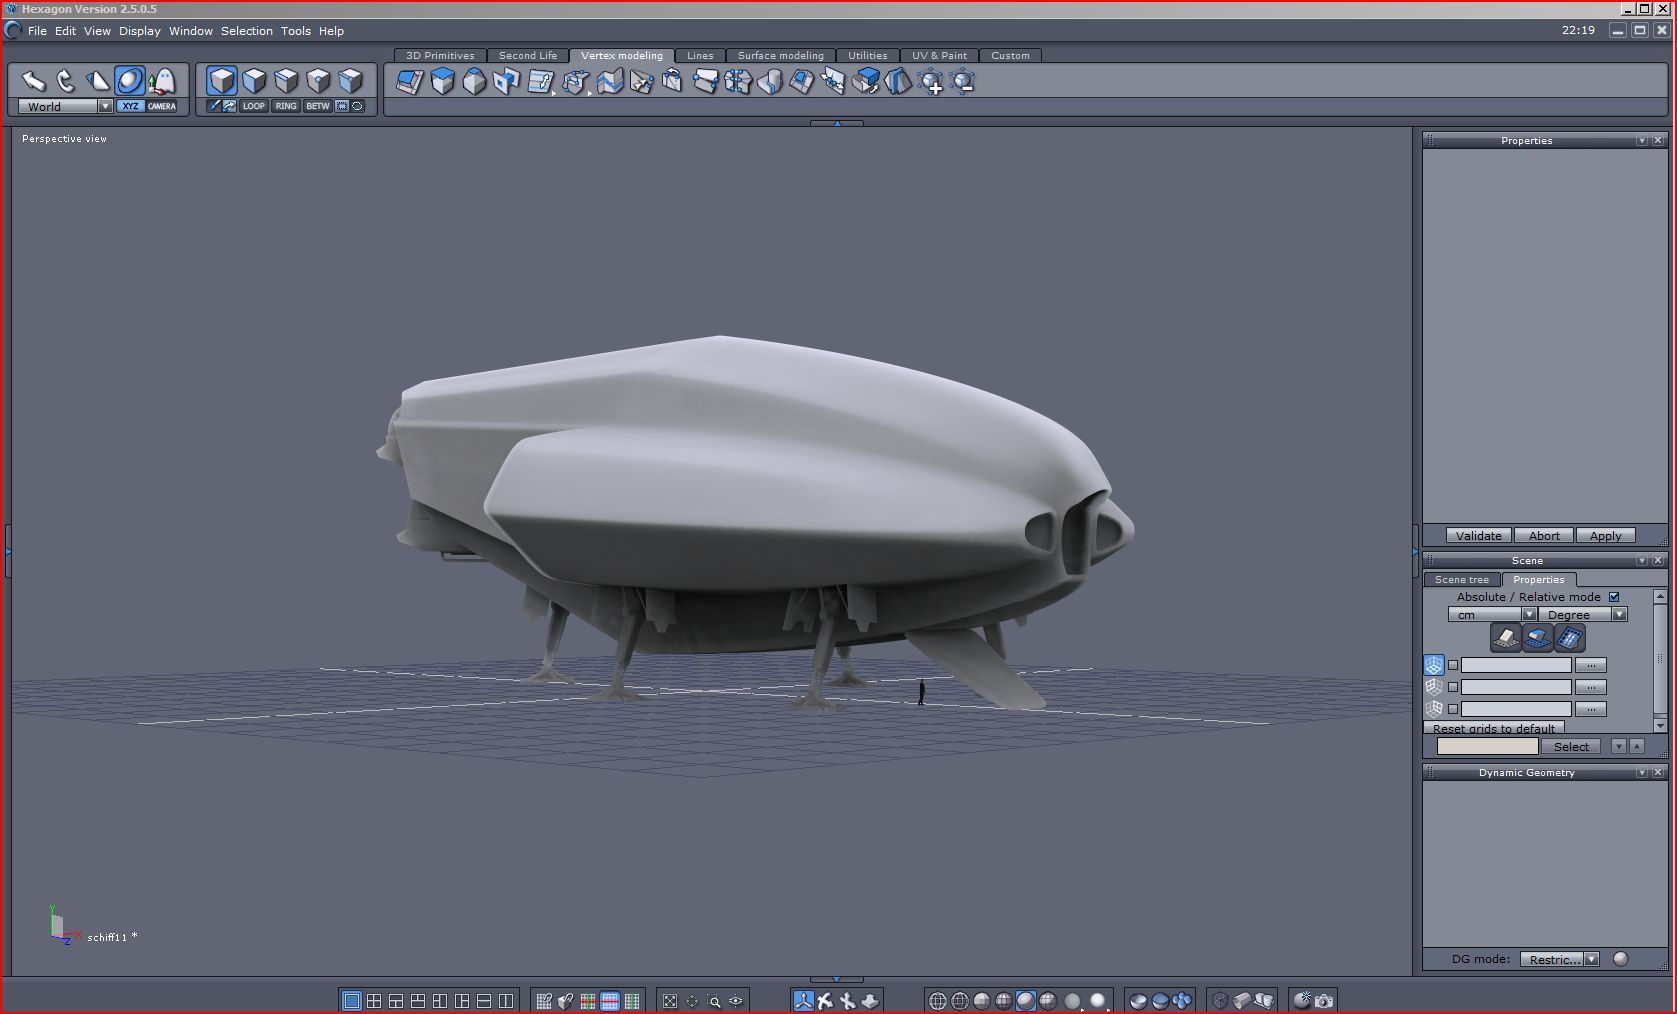Select the Vertex modeling tool with minus sign
The width and height of the screenshot is (1677, 1014).
tap(962, 82)
